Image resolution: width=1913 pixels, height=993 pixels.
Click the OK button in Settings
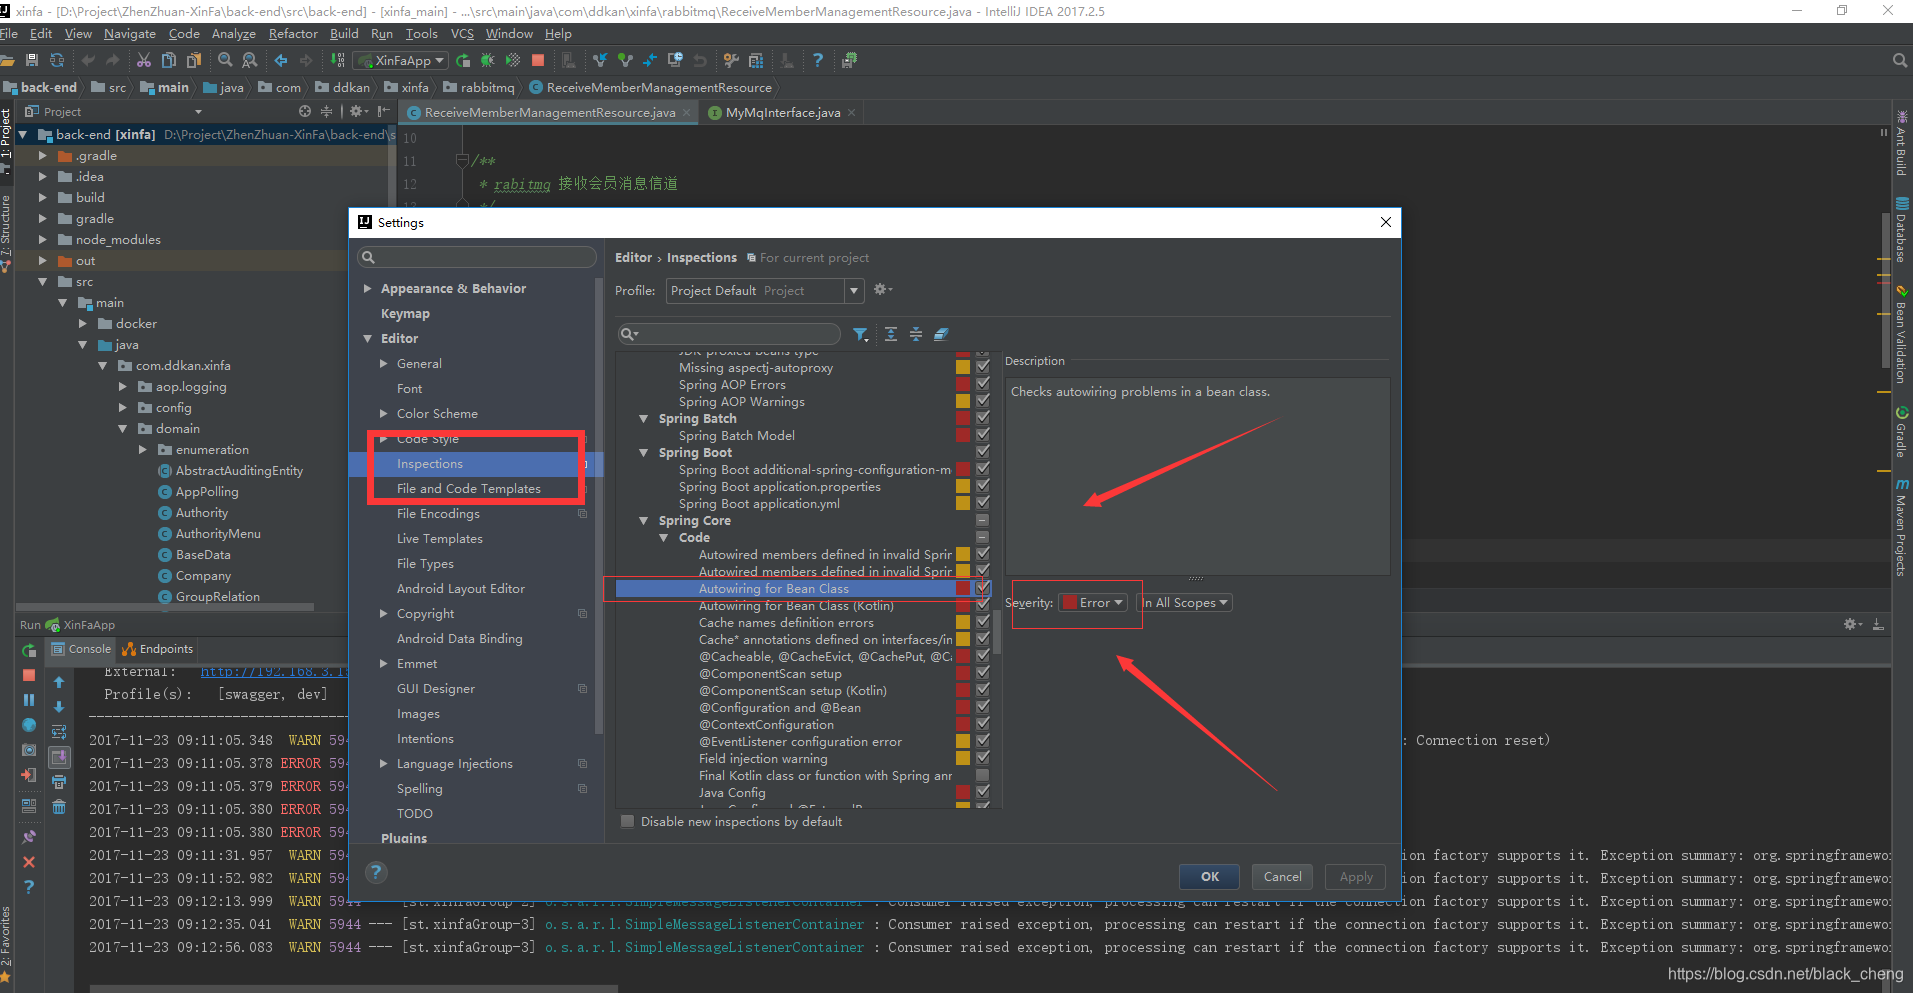(1210, 877)
